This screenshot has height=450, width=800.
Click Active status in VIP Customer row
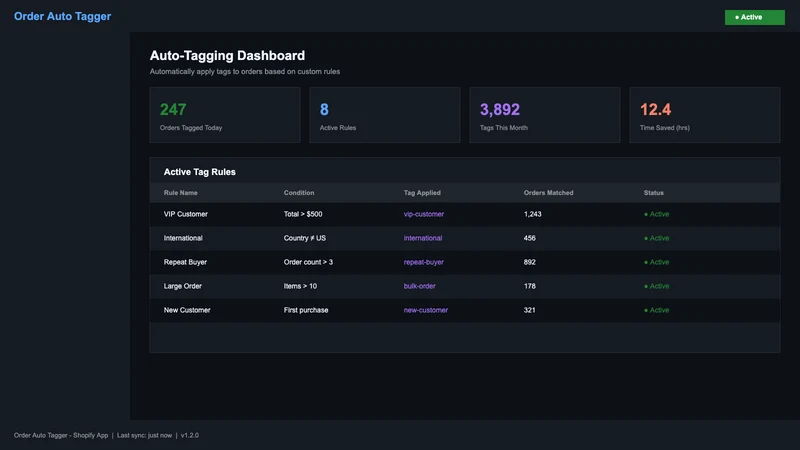click(657, 214)
